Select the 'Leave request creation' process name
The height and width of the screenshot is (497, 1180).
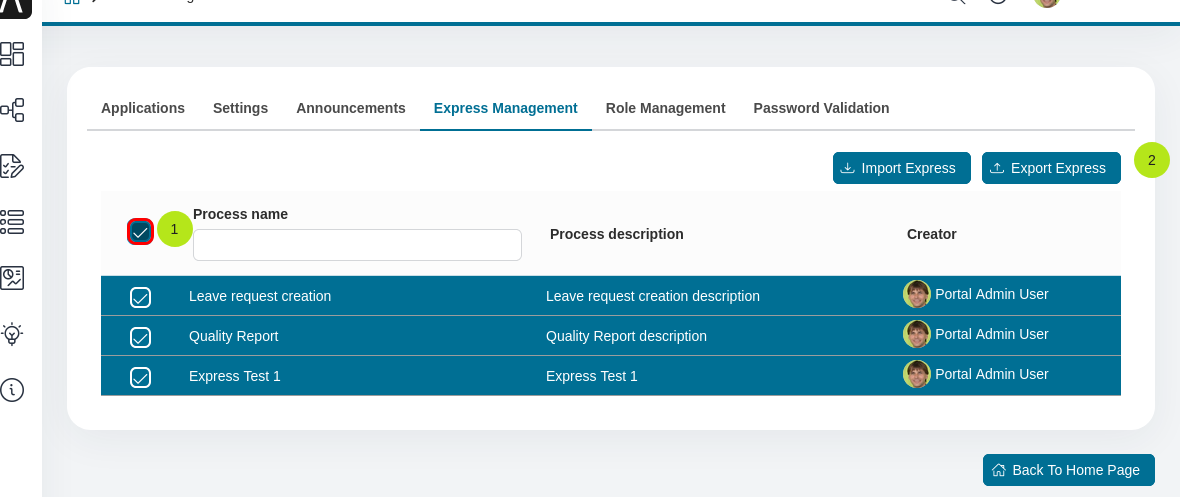pyautogui.click(x=260, y=297)
